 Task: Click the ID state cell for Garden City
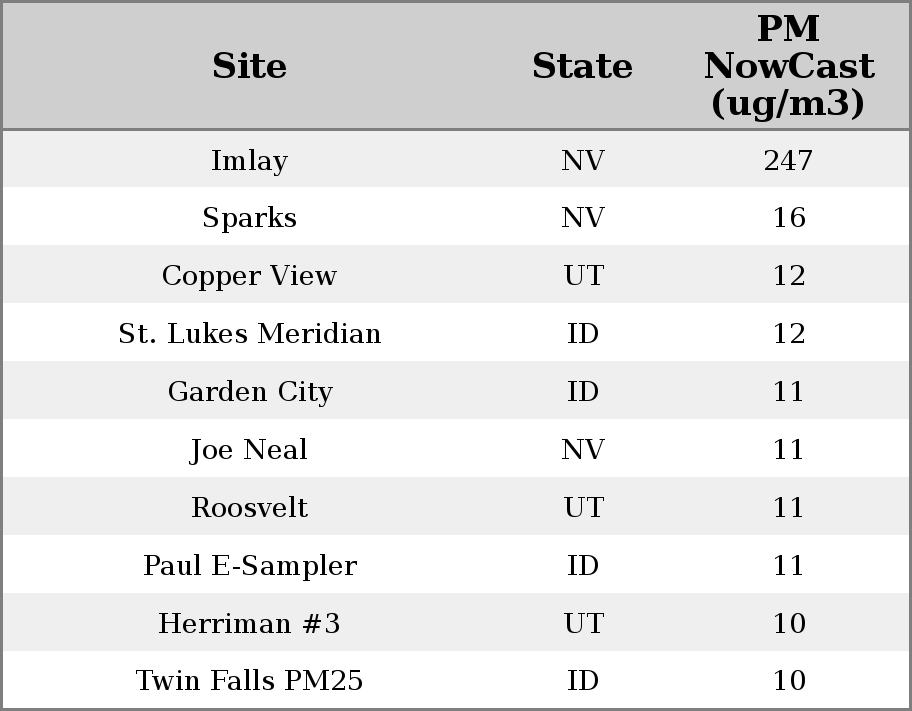[582, 392]
